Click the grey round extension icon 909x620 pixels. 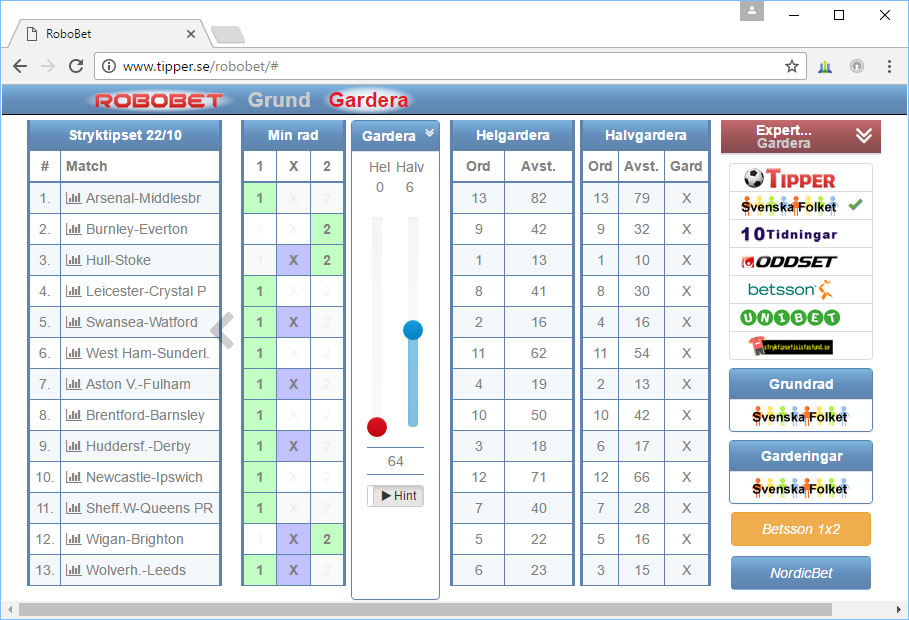(x=857, y=66)
